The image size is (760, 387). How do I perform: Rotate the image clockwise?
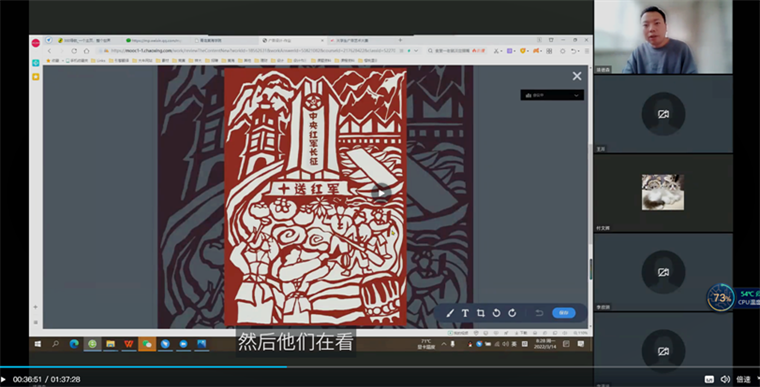pos(512,313)
